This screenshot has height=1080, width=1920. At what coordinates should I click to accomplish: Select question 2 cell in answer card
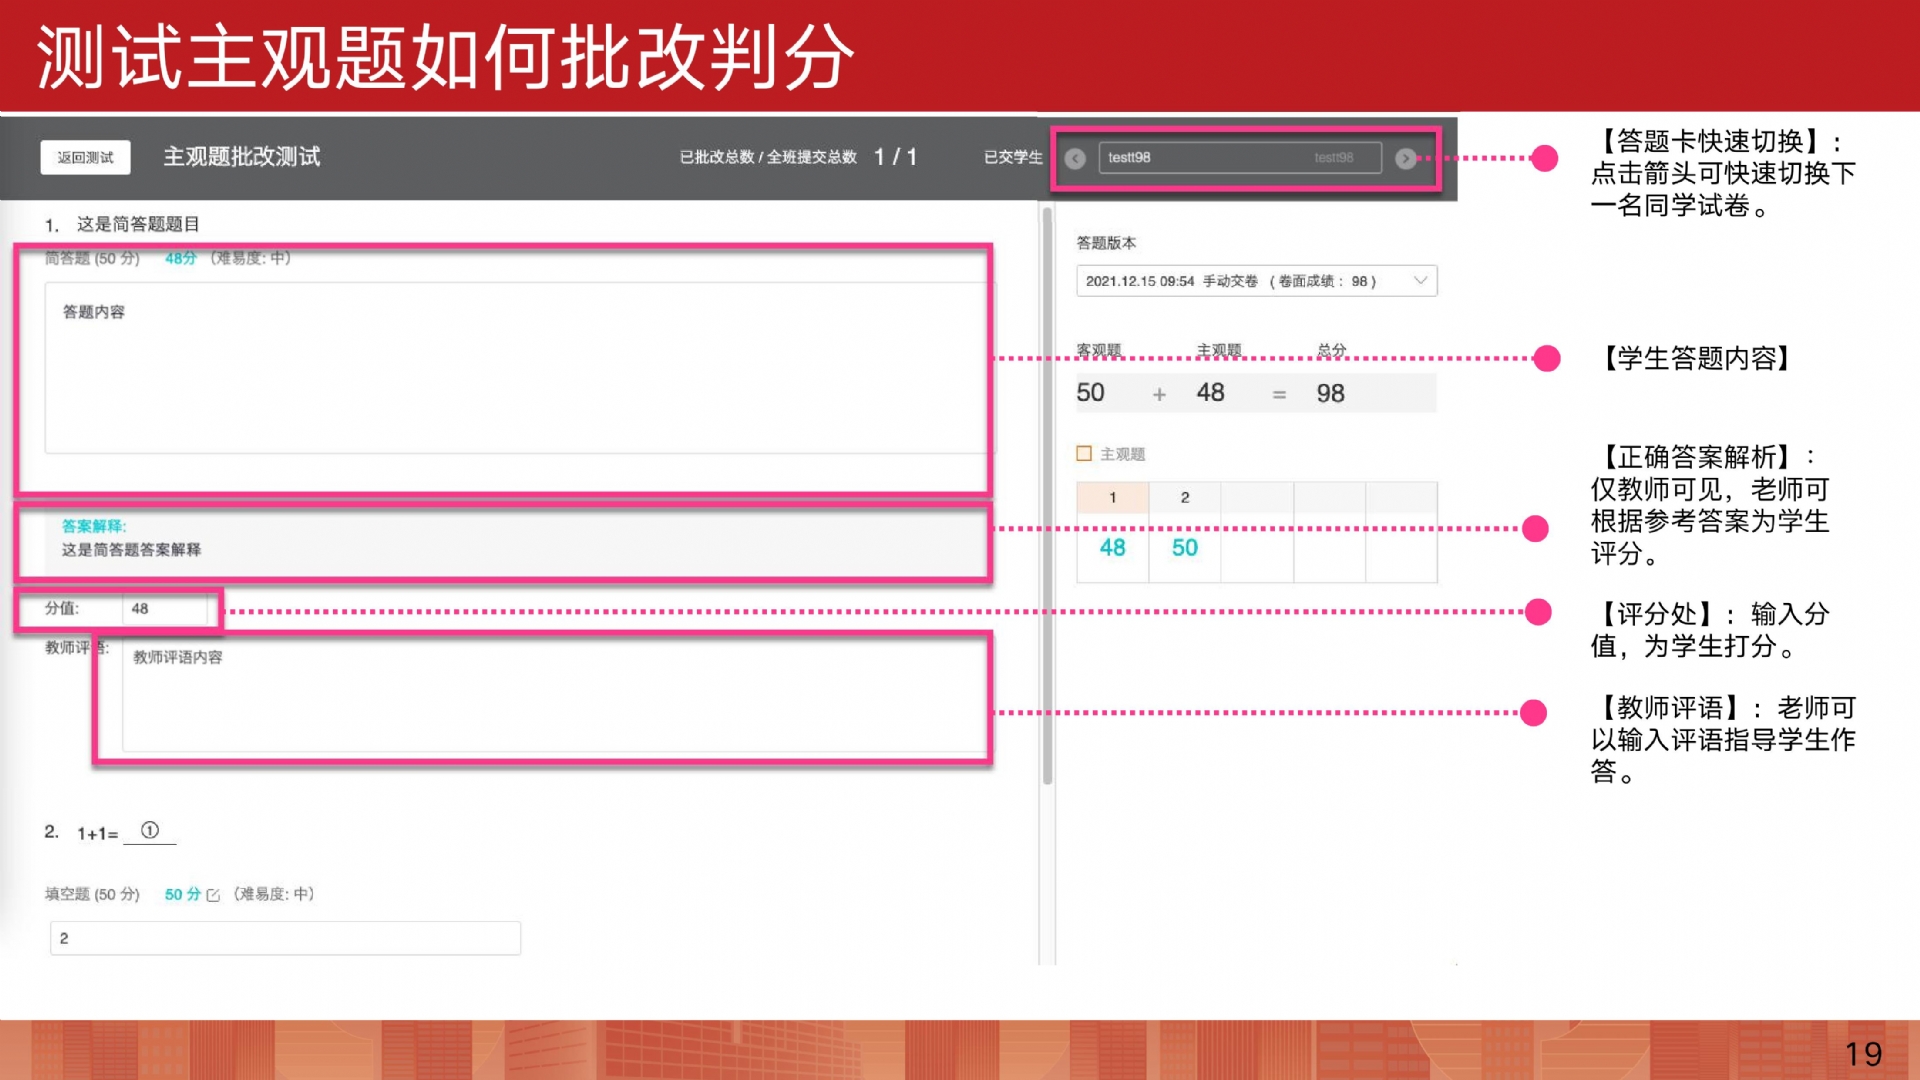click(1185, 497)
